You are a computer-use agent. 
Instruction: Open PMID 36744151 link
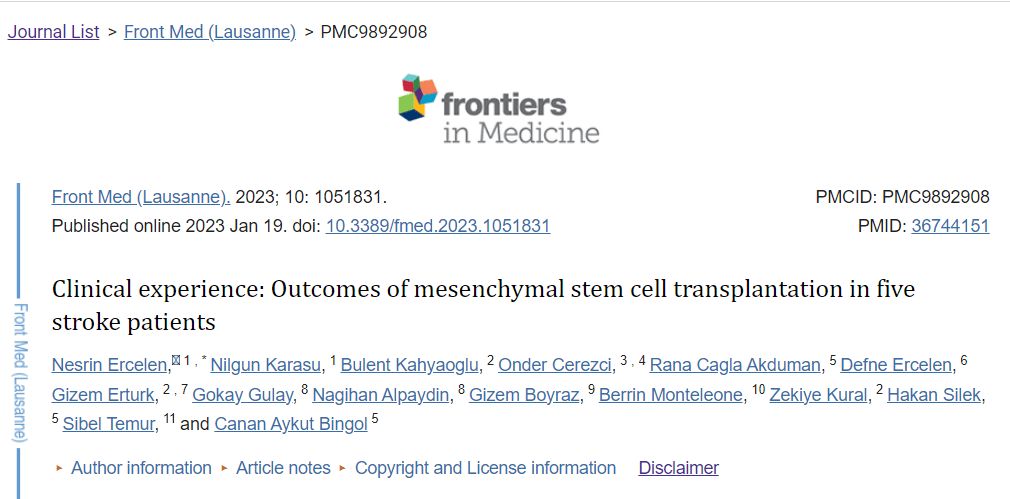coord(950,226)
